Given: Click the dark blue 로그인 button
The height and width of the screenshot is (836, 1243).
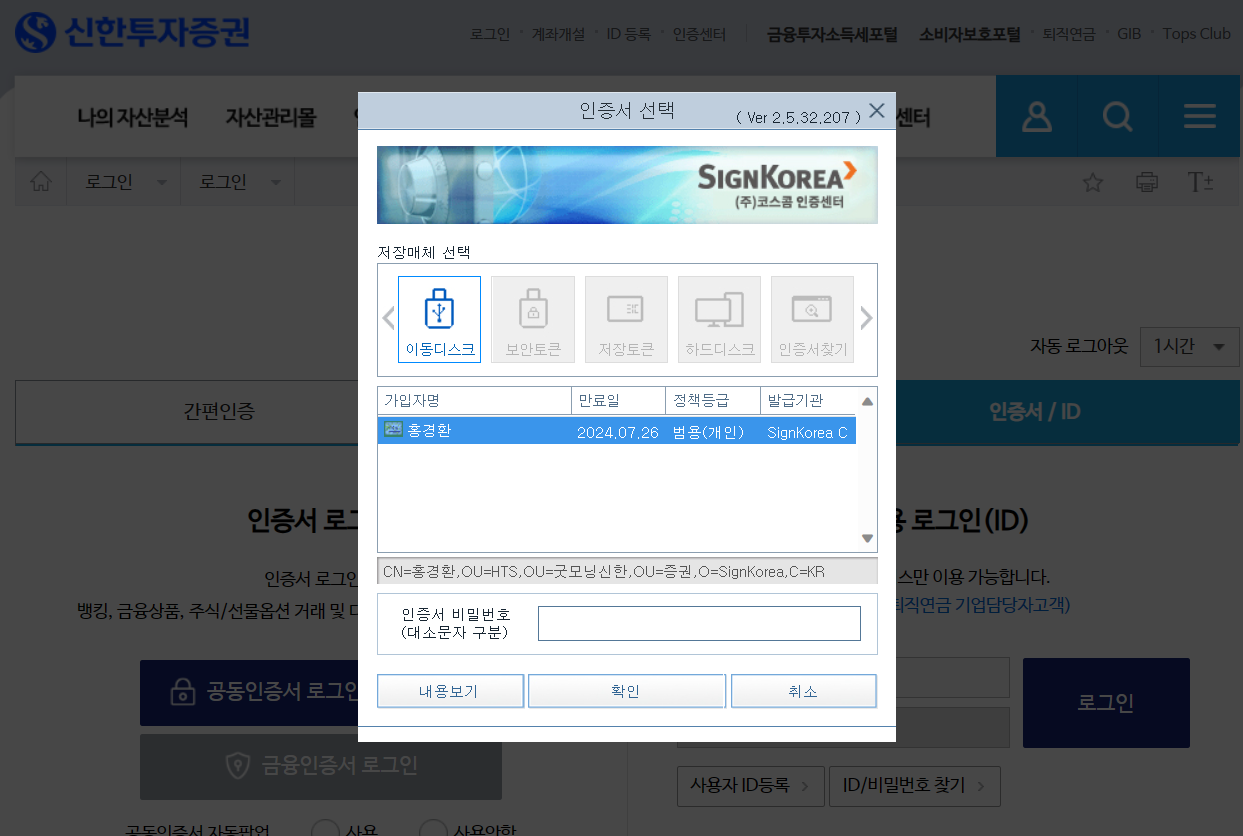Looking at the screenshot, I should (x=1106, y=703).
